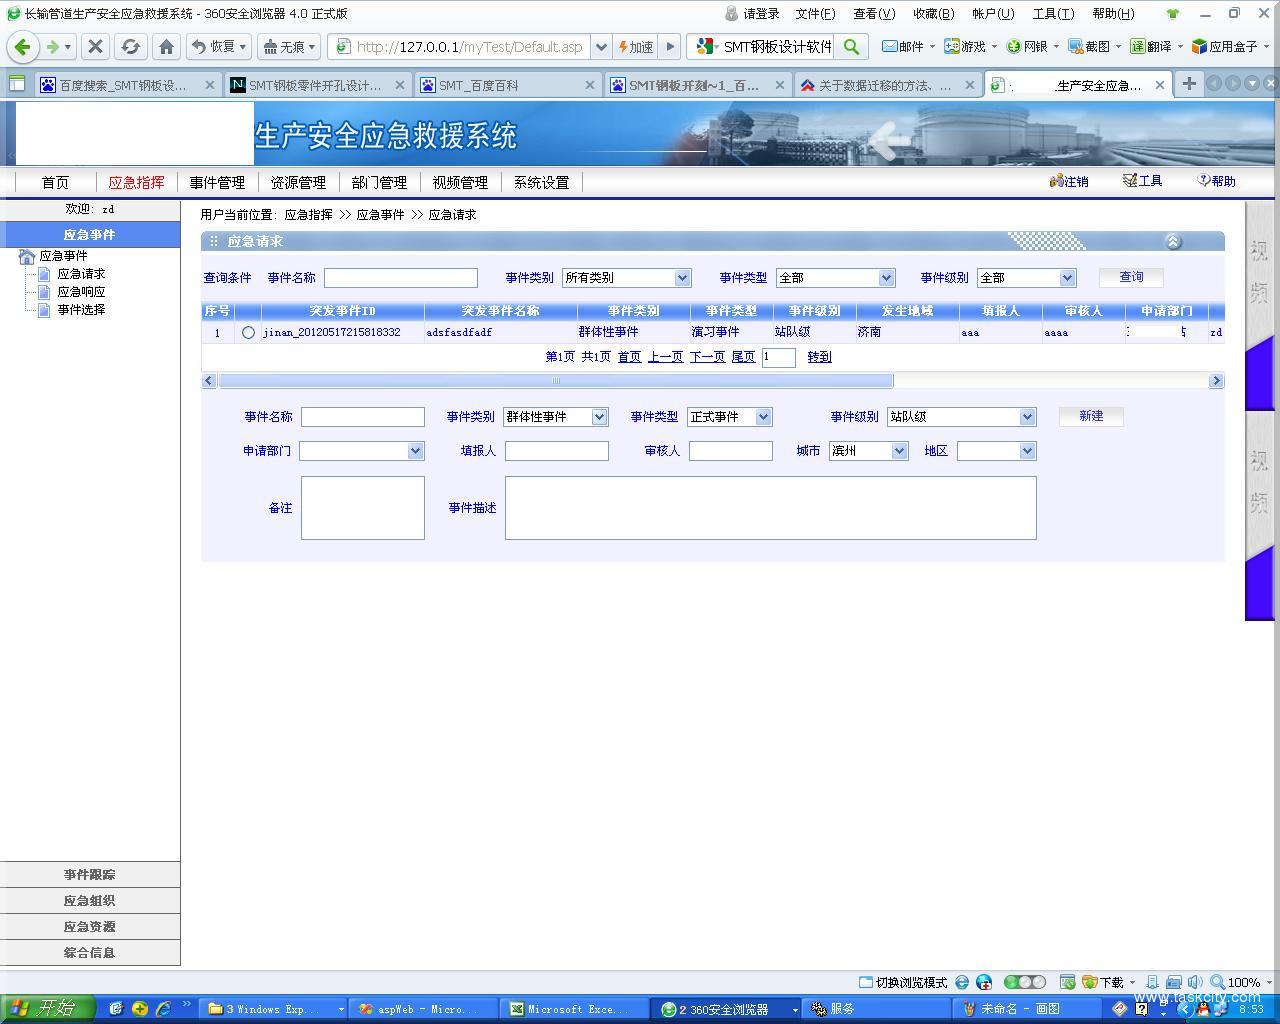1280x1024 pixels.
Task: Click the 加速 accelerate button
Action: 636,46
